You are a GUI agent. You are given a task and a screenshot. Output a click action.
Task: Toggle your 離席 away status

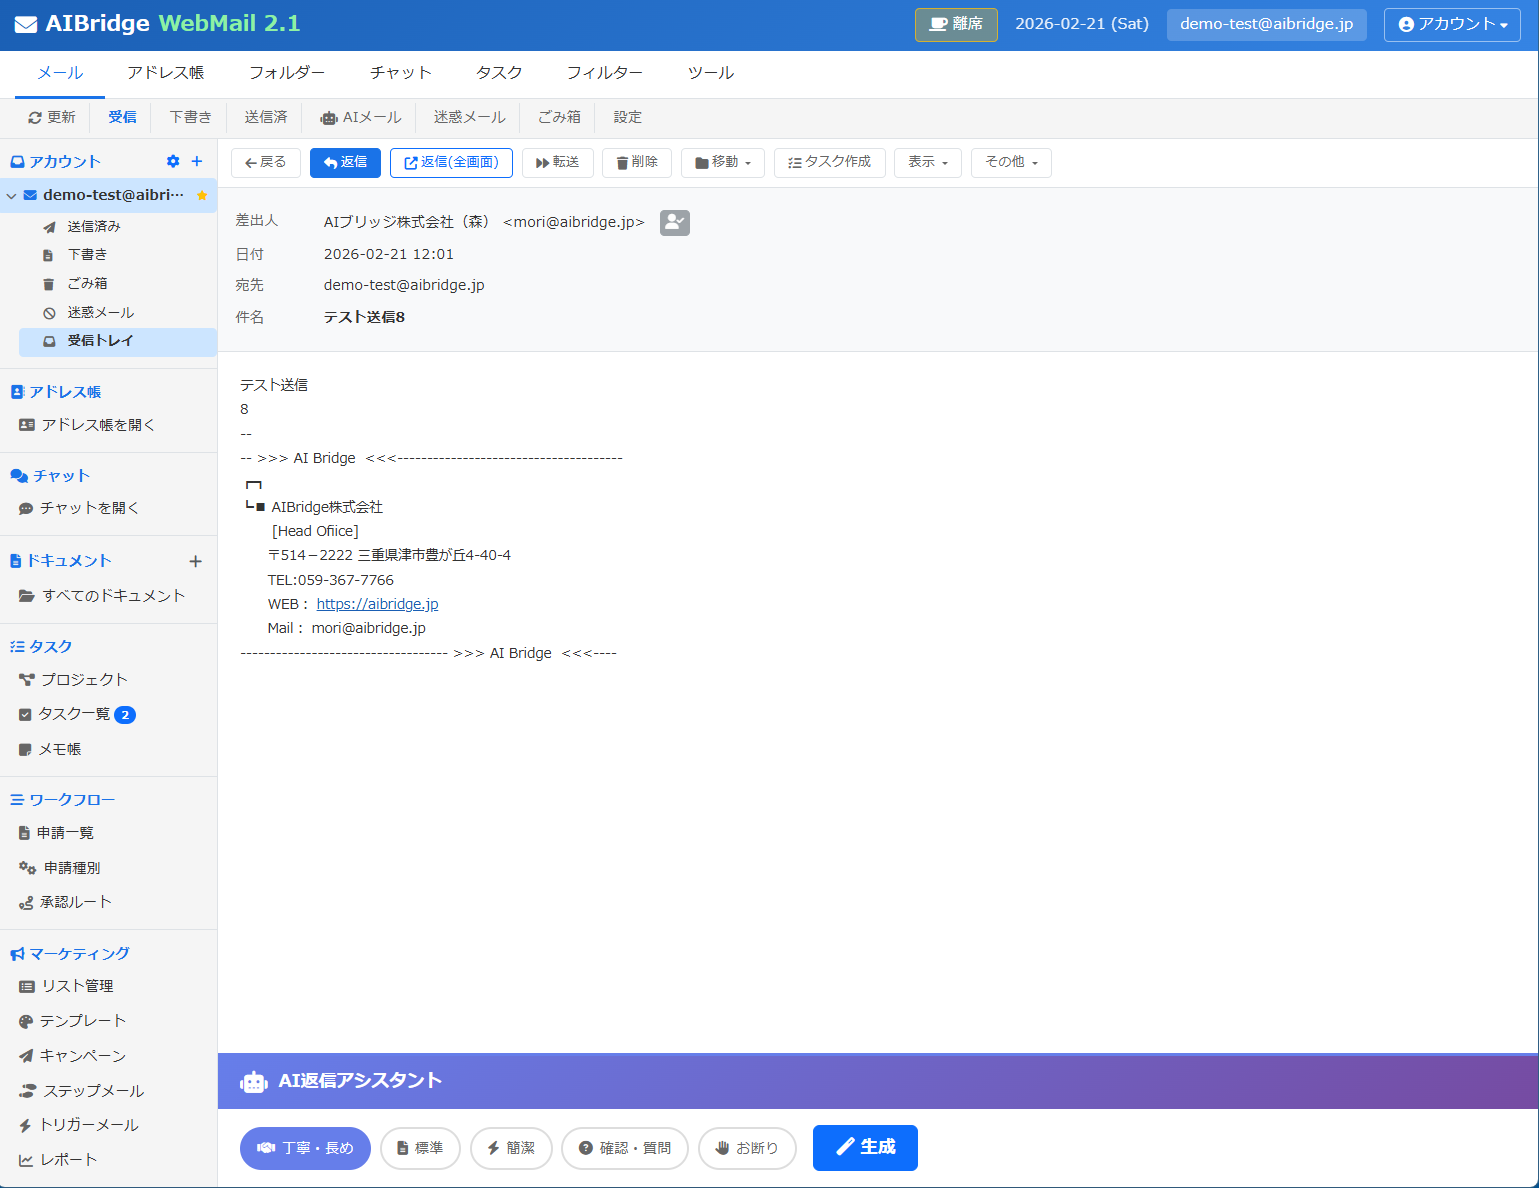[x=955, y=24]
